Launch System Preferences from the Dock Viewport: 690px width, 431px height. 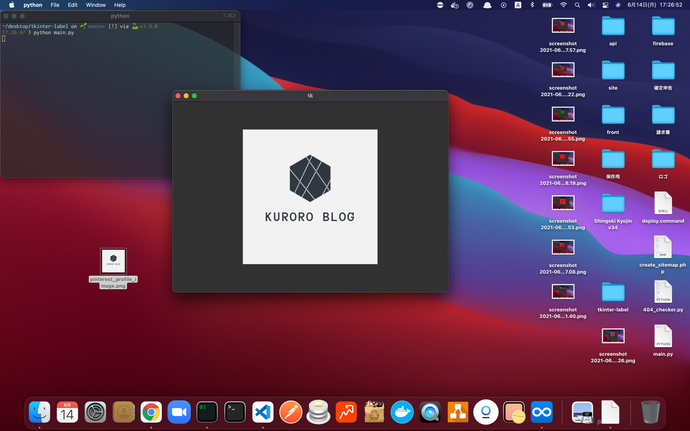[x=95, y=413]
